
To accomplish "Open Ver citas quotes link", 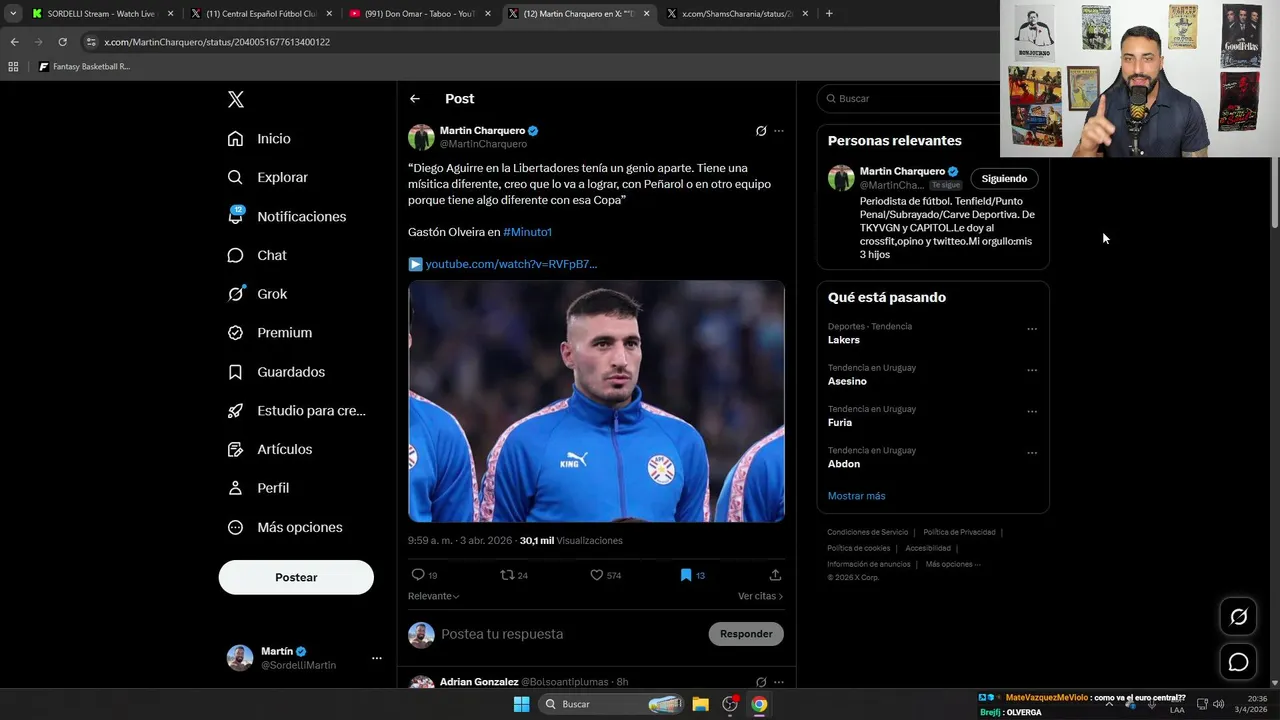I will tap(760, 596).
